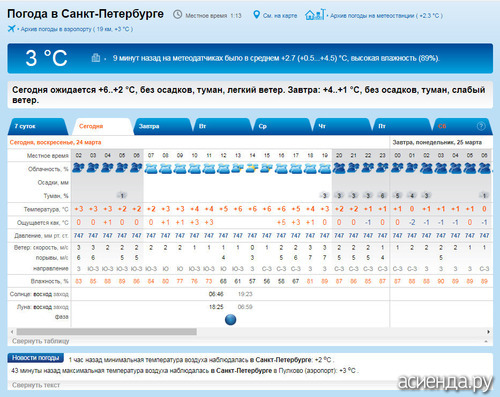
Task: Click moonrise time 18:25
Action: 216,307
